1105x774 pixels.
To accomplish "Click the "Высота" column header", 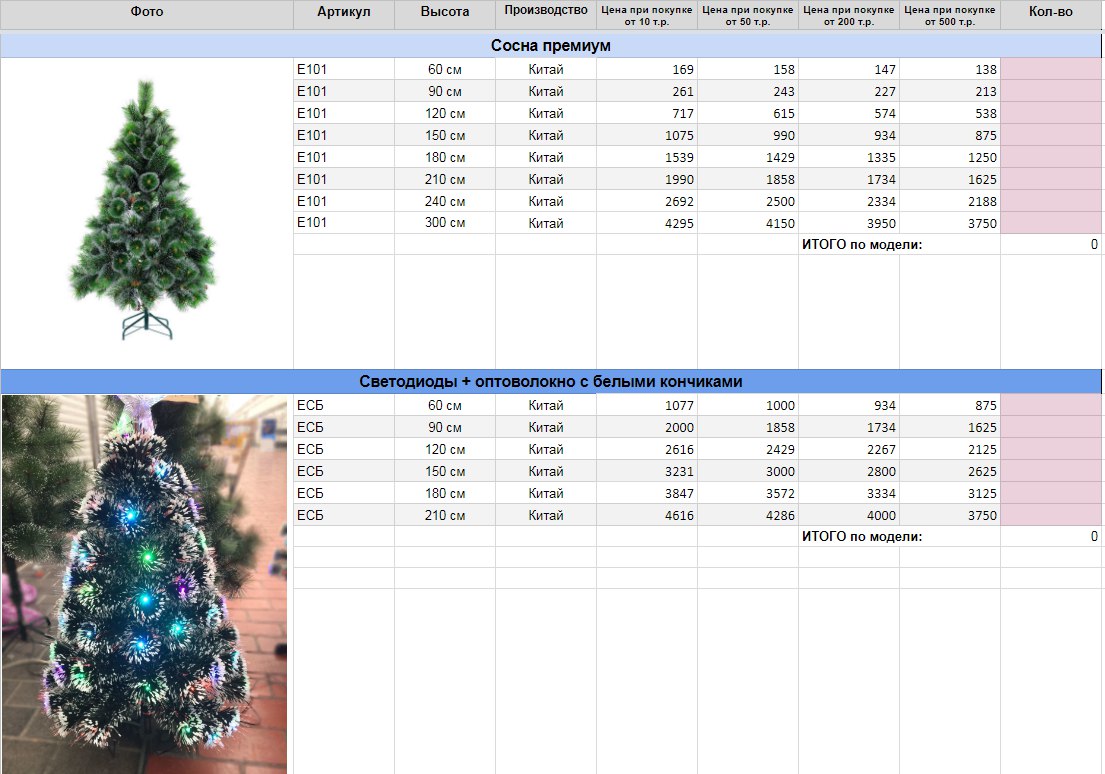I will click(445, 12).
